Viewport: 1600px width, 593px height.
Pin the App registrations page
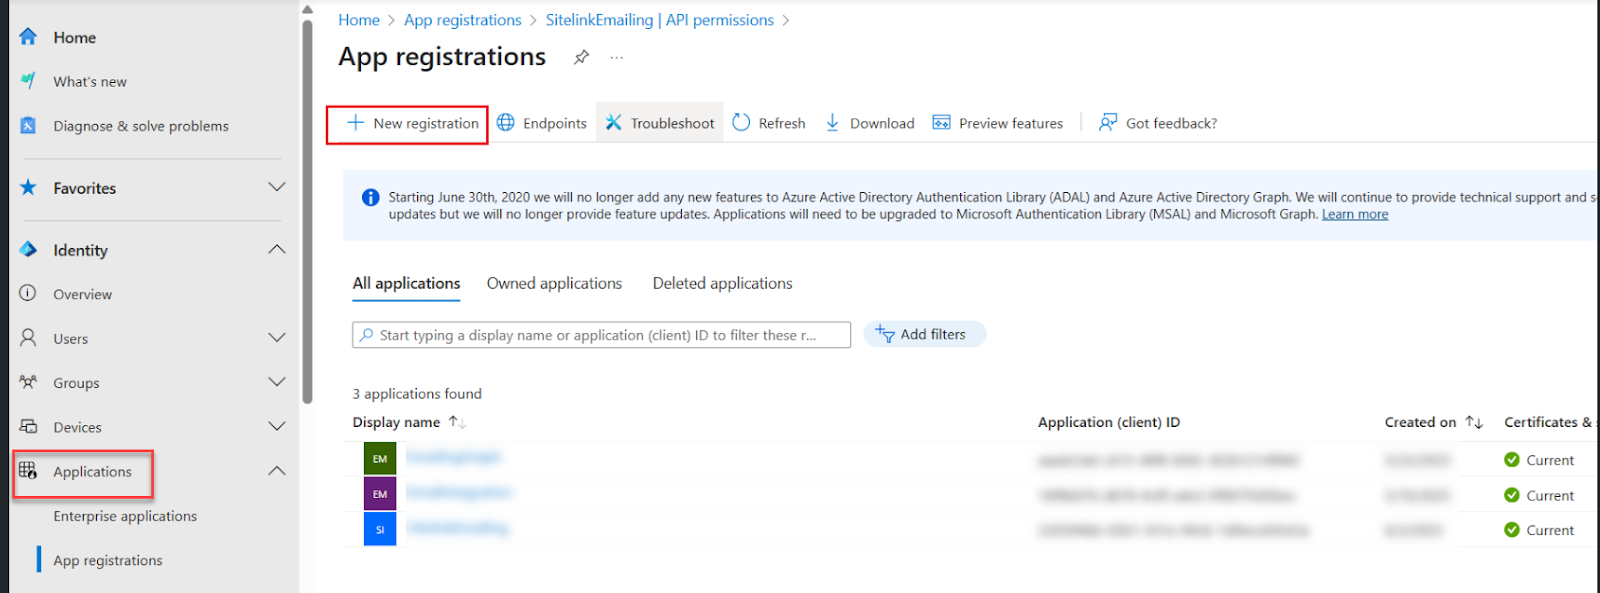(581, 57)
